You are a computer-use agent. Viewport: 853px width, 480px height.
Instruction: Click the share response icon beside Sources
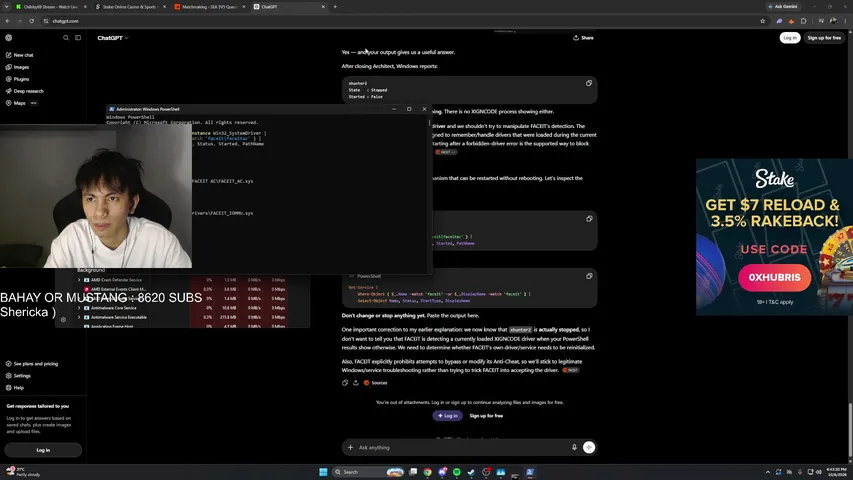[356, 383]
